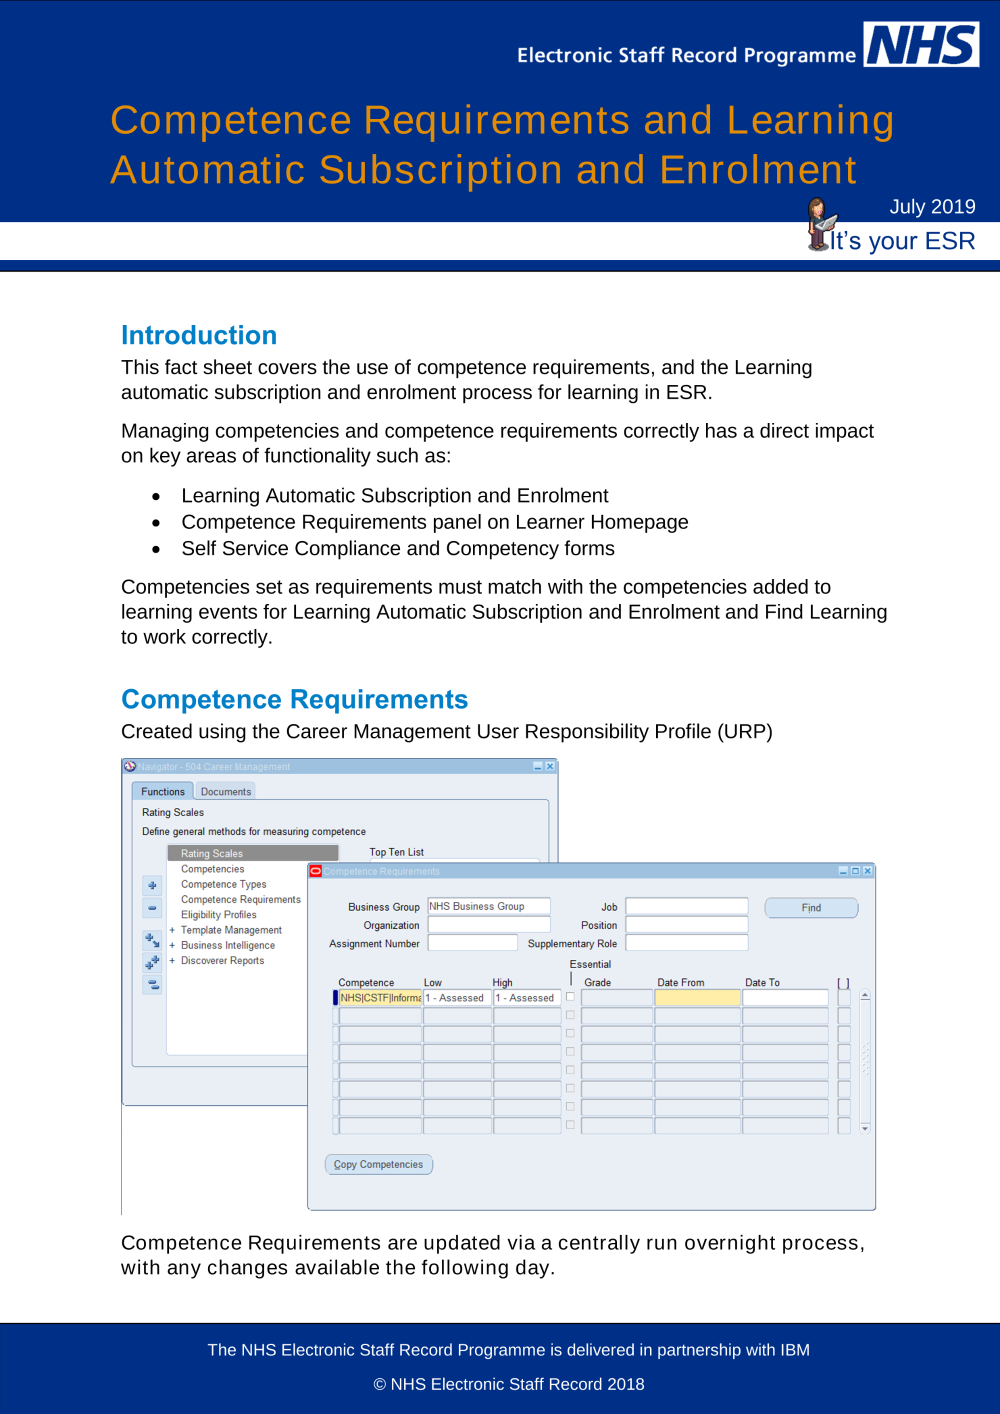This screenshot has width=1000, height=1414.
Task: Click the Navigator window icon in its title bar
Action: click(131, 766)
